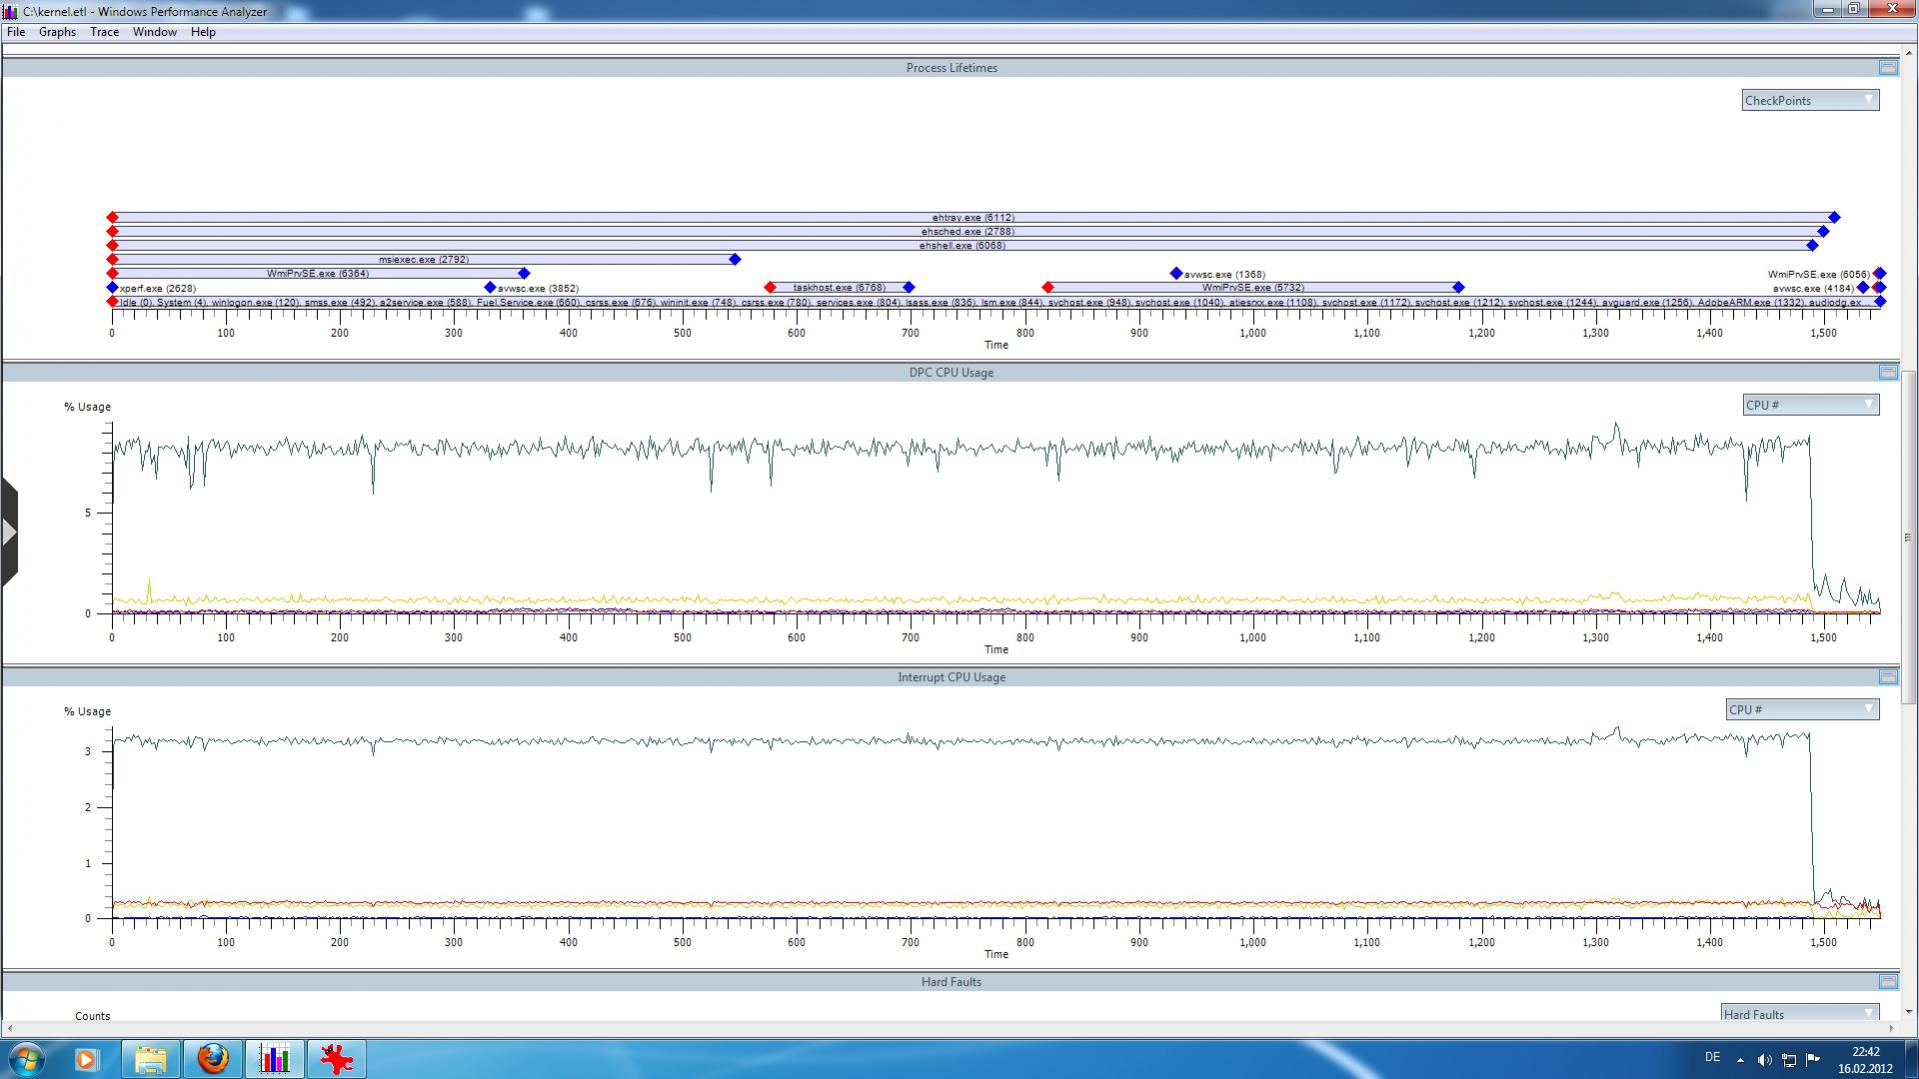Click the blue end marker of msiexec.exe (2792)
This screenshot has width=1919, height=1079.
(x=735, y=259)
